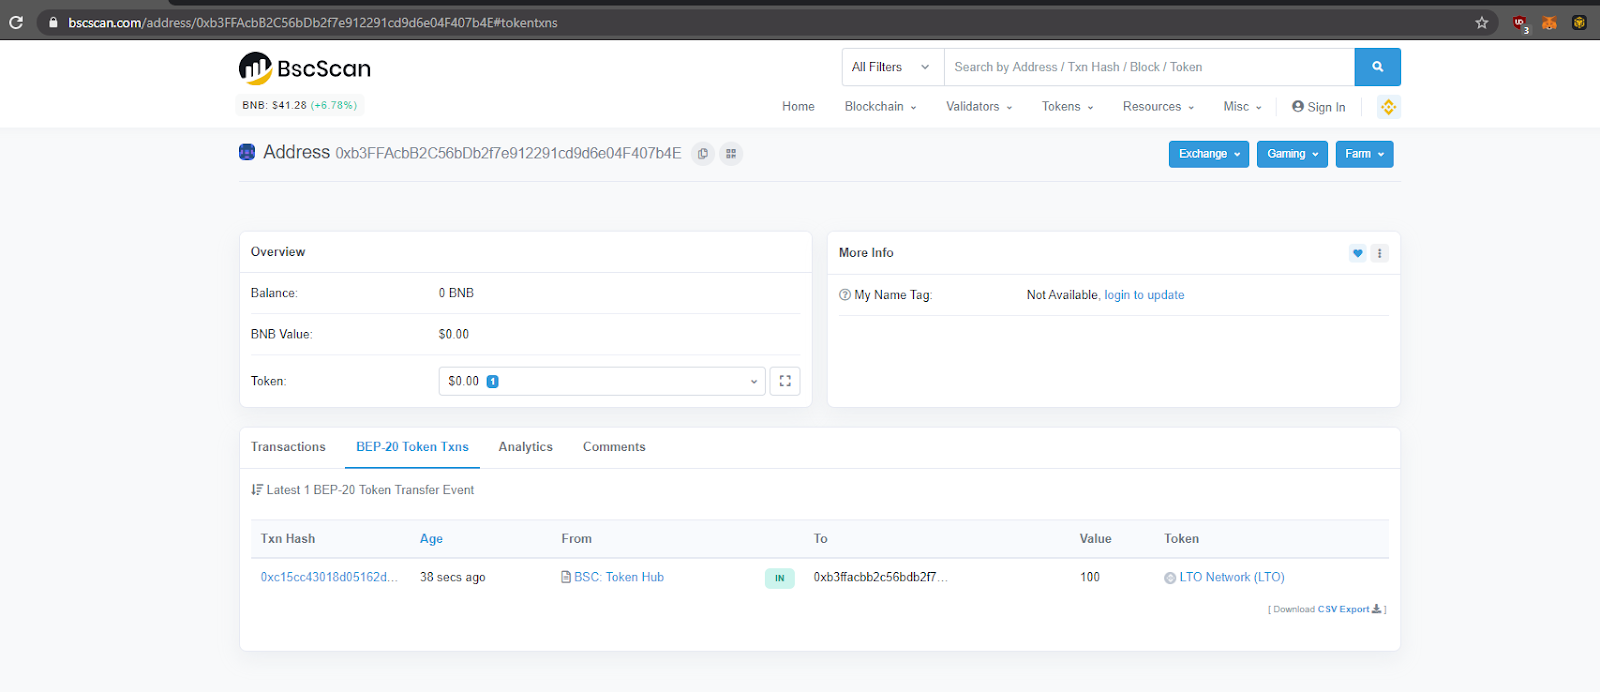Open the LTO Network (LTO) token link
1600x692 pixels.
pyautogui.click(x=1232, y=577)
